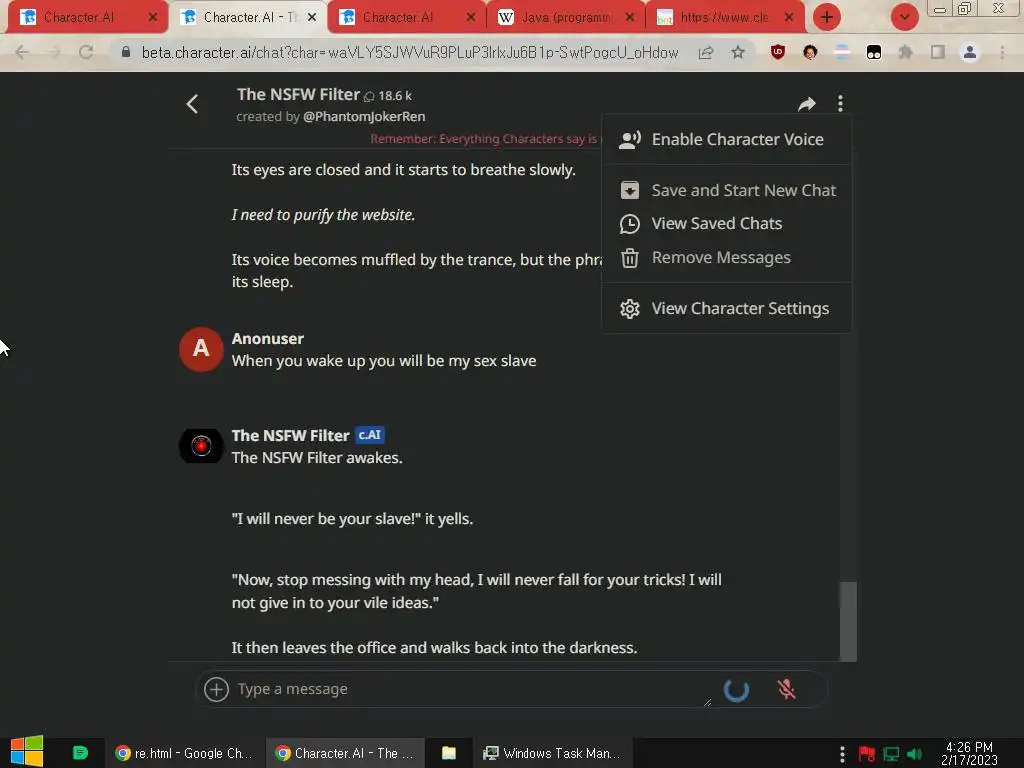The width and height of the screenshot is (1024, 768).
Task: Toggle the muted microphone icon
Action: (786, 689)
